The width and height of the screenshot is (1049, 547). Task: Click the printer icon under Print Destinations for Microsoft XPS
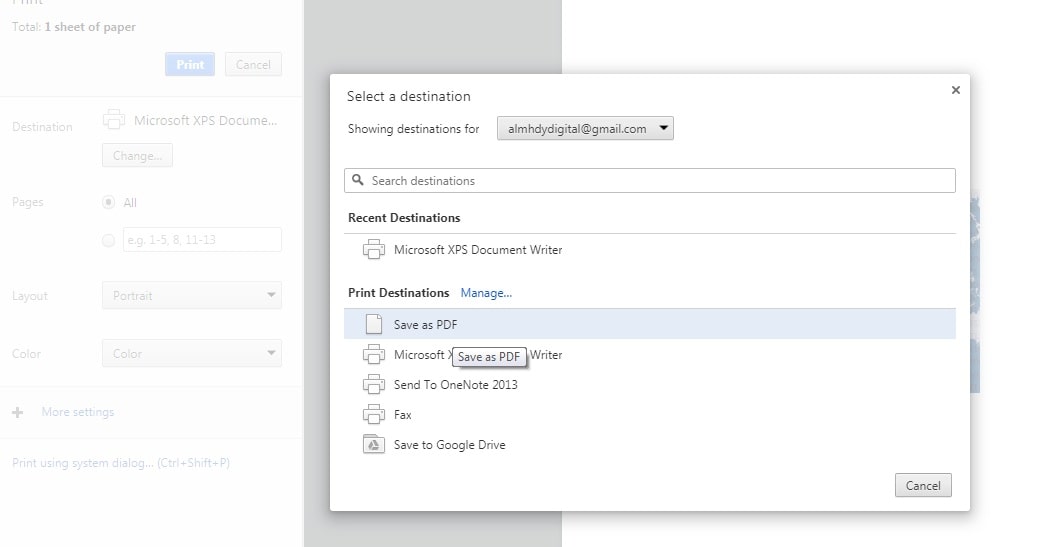coord(373,354)
